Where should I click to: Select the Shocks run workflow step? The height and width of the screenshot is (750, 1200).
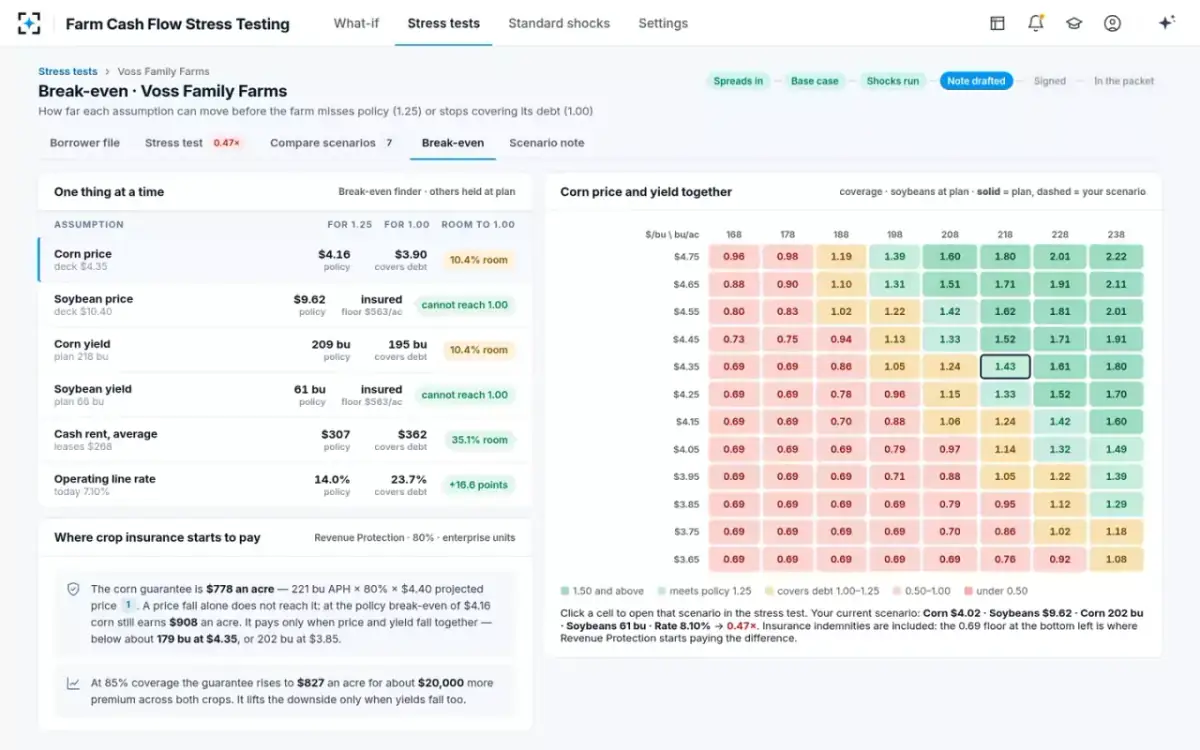point(893,81)
